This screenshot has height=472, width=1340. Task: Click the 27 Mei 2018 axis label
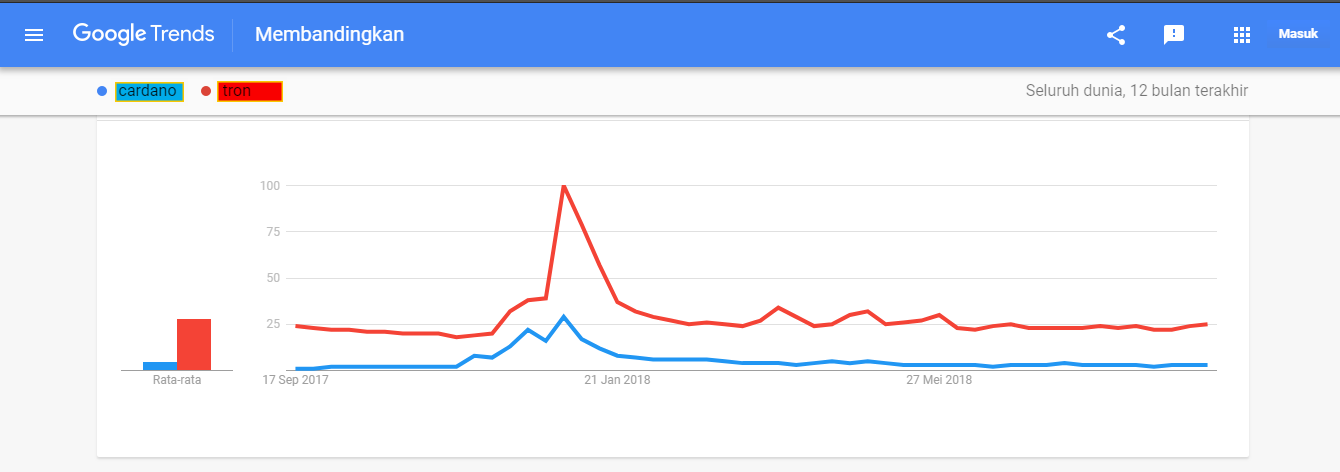coord(939,380)
